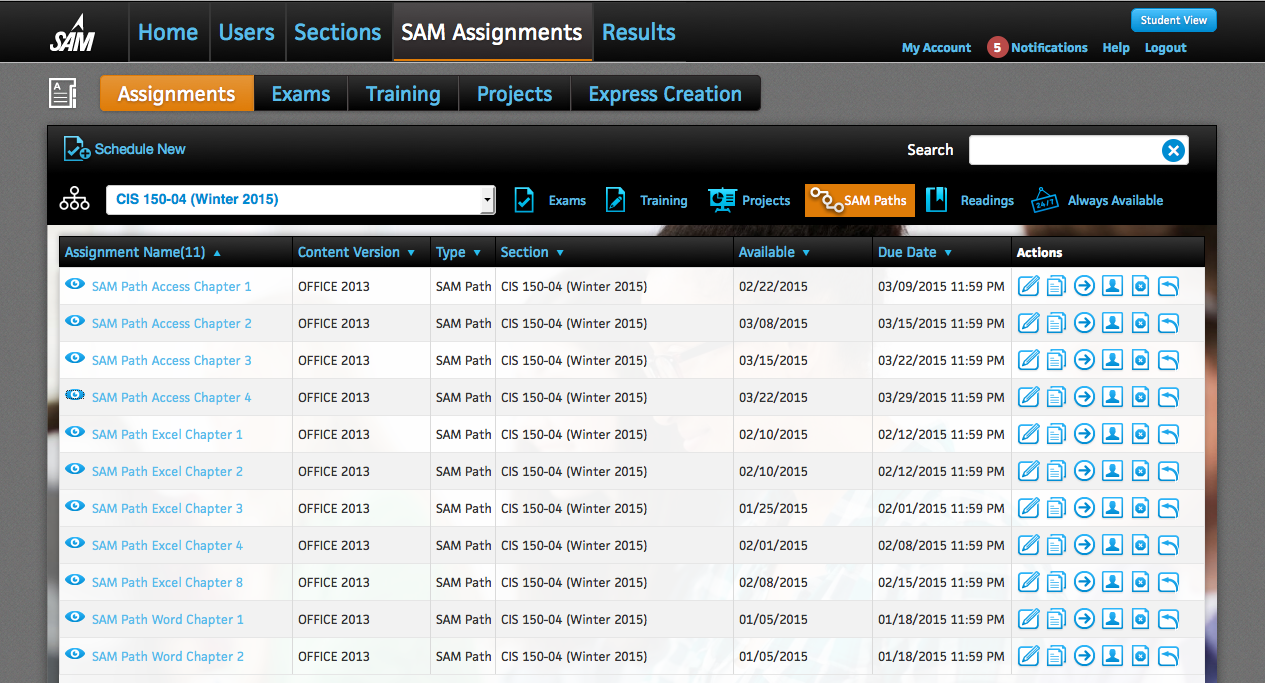
Task: Toggle the Readings filter
Action: pos(970,200)
